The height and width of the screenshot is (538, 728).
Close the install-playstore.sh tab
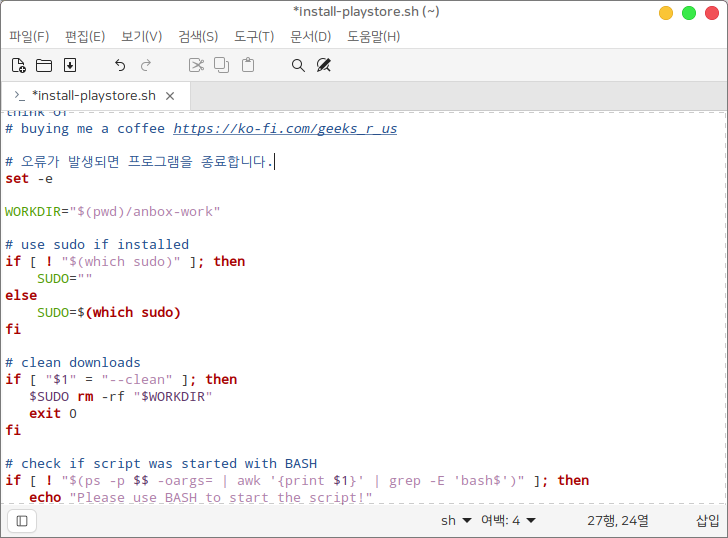[170, 96]
